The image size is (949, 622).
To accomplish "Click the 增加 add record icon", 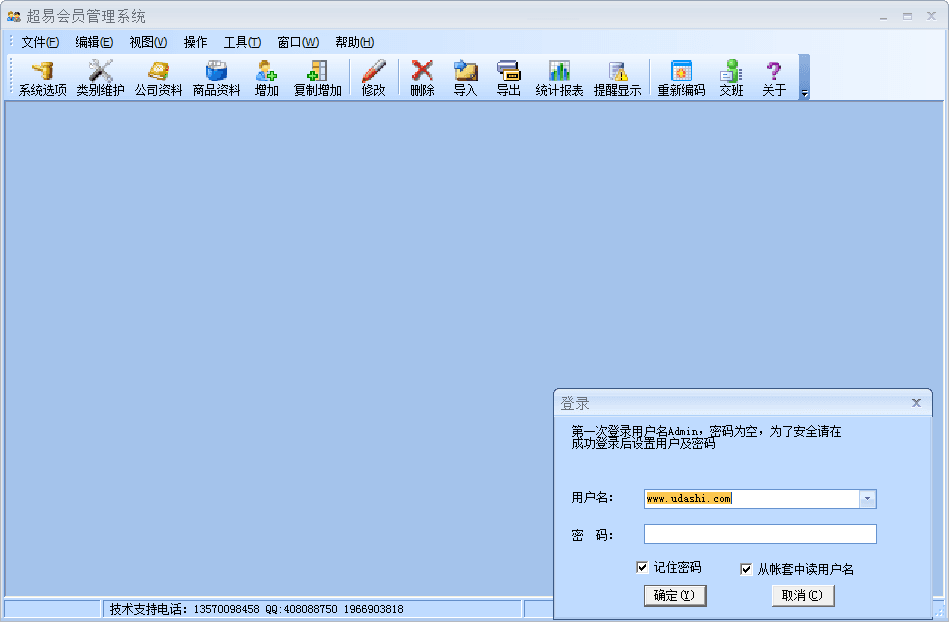I will click(266, 78).
